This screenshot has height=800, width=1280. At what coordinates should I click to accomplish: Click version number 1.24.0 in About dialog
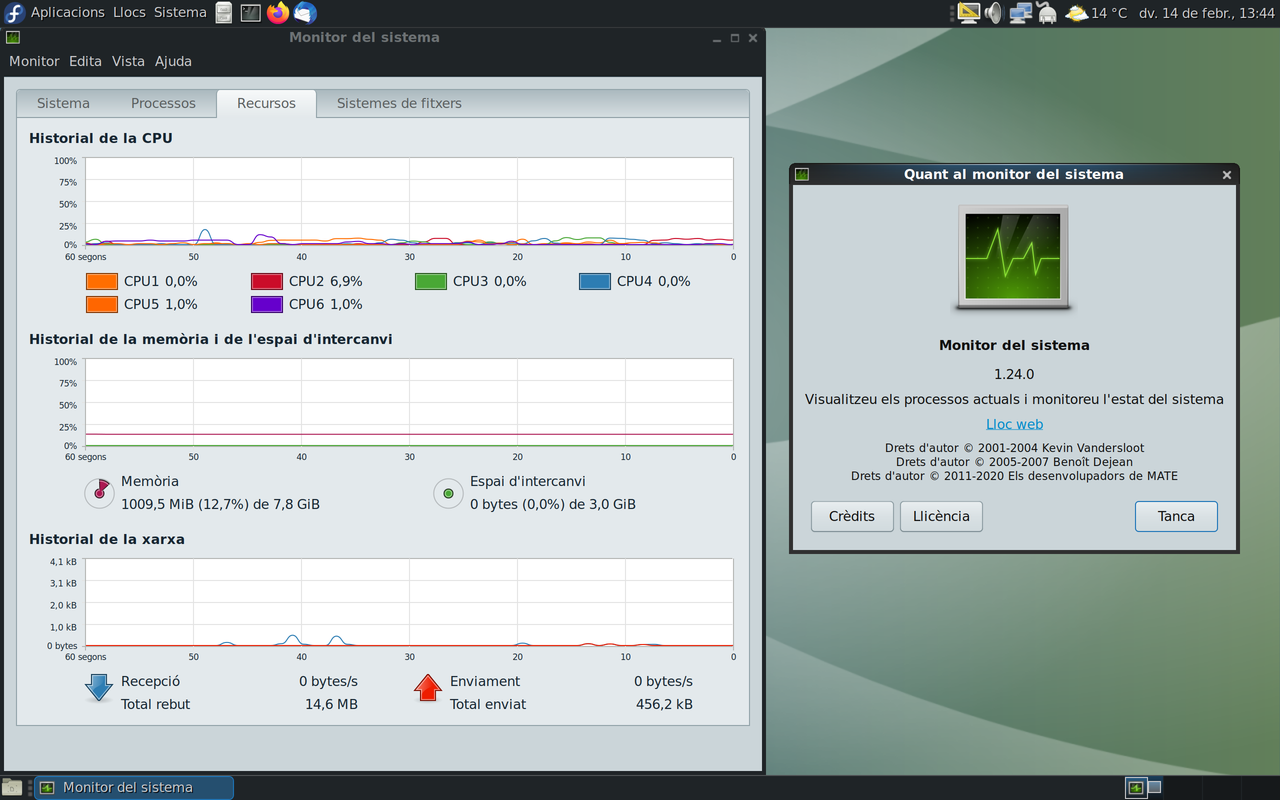click(1014, 374)
